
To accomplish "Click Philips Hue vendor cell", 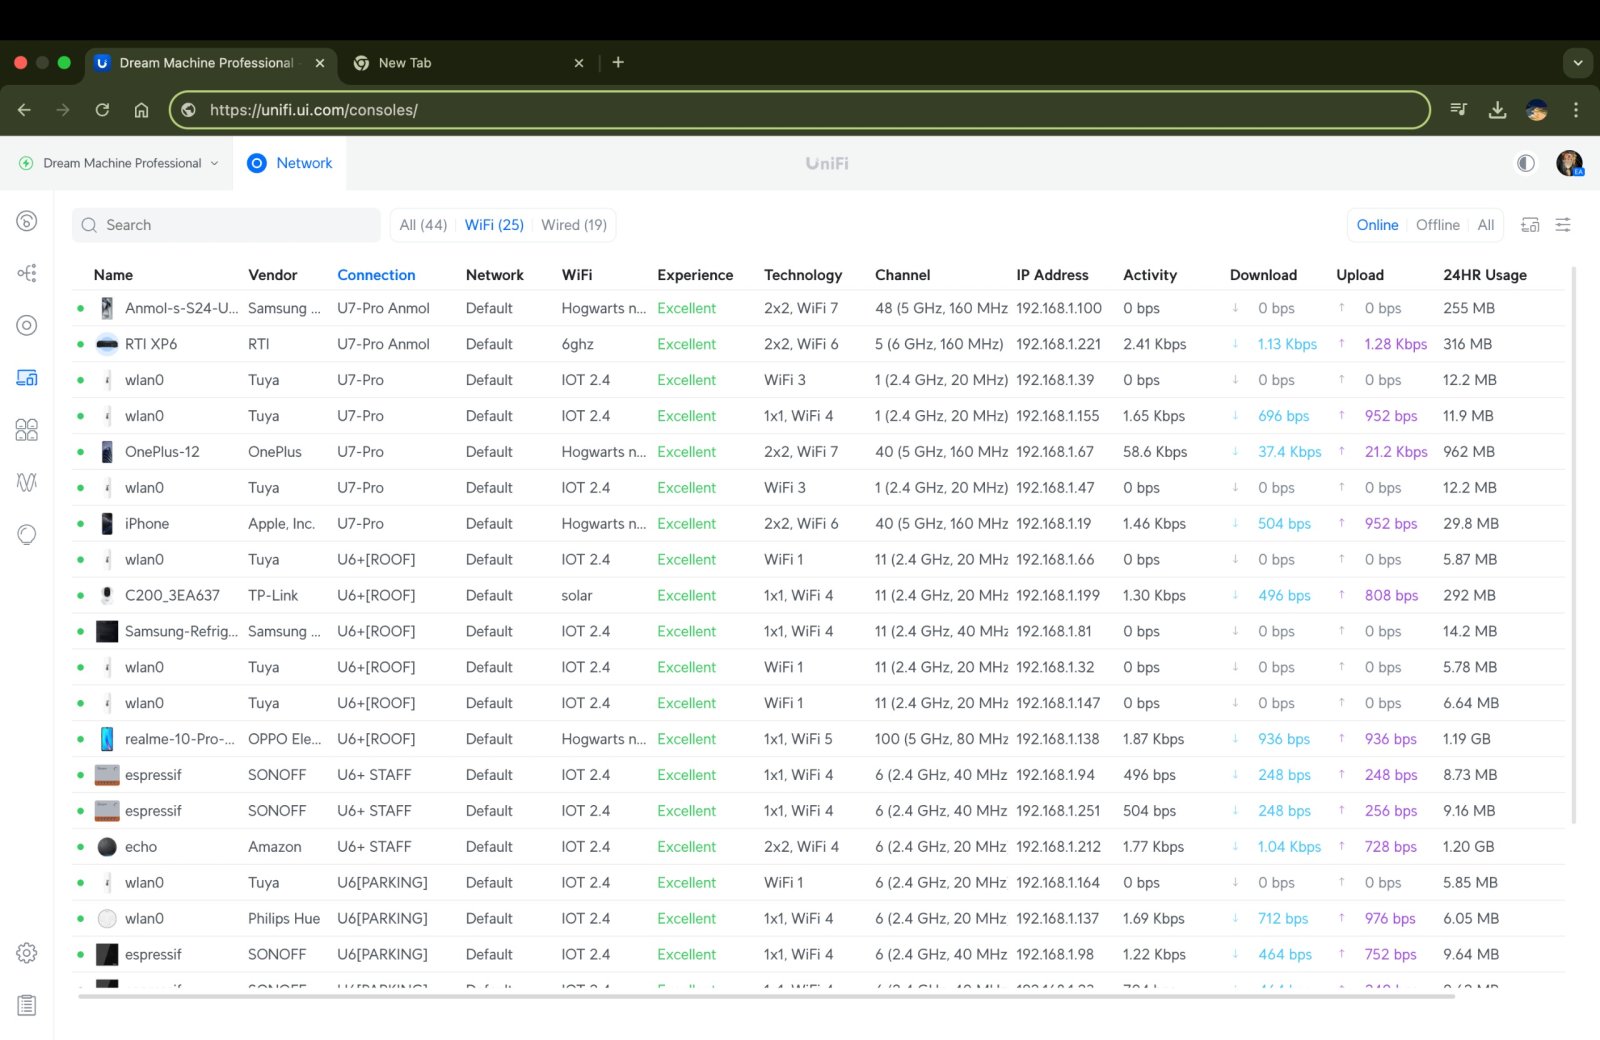I will point(284,919).
